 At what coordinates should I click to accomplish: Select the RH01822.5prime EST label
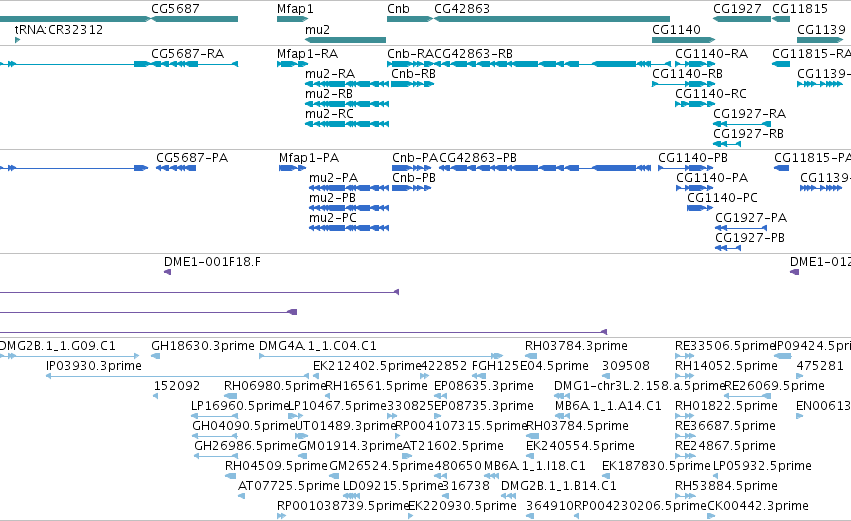(x=726, y=406)
